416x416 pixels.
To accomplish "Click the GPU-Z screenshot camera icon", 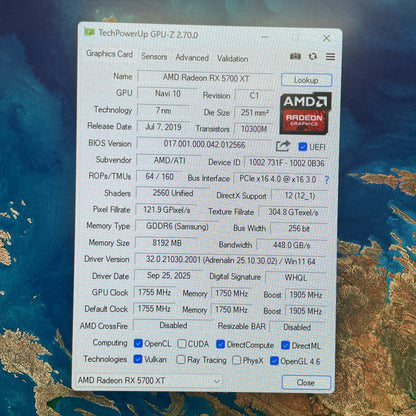I will tap(295, 56).
